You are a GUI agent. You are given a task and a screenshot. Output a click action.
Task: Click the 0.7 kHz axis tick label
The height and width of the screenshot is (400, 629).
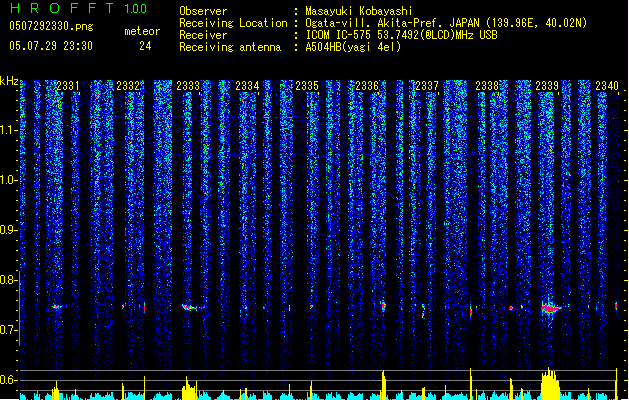pyautogui.click(x=8, y=330)
